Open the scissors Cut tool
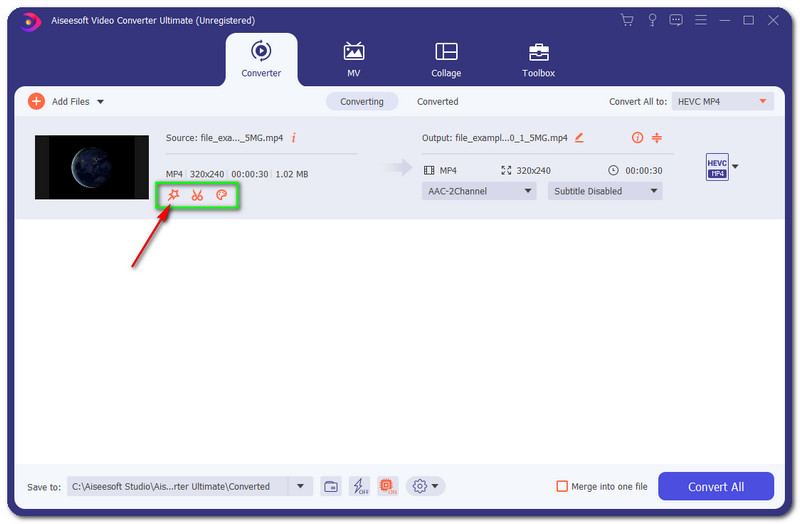The image size is (800, 524). pos(197,195)
